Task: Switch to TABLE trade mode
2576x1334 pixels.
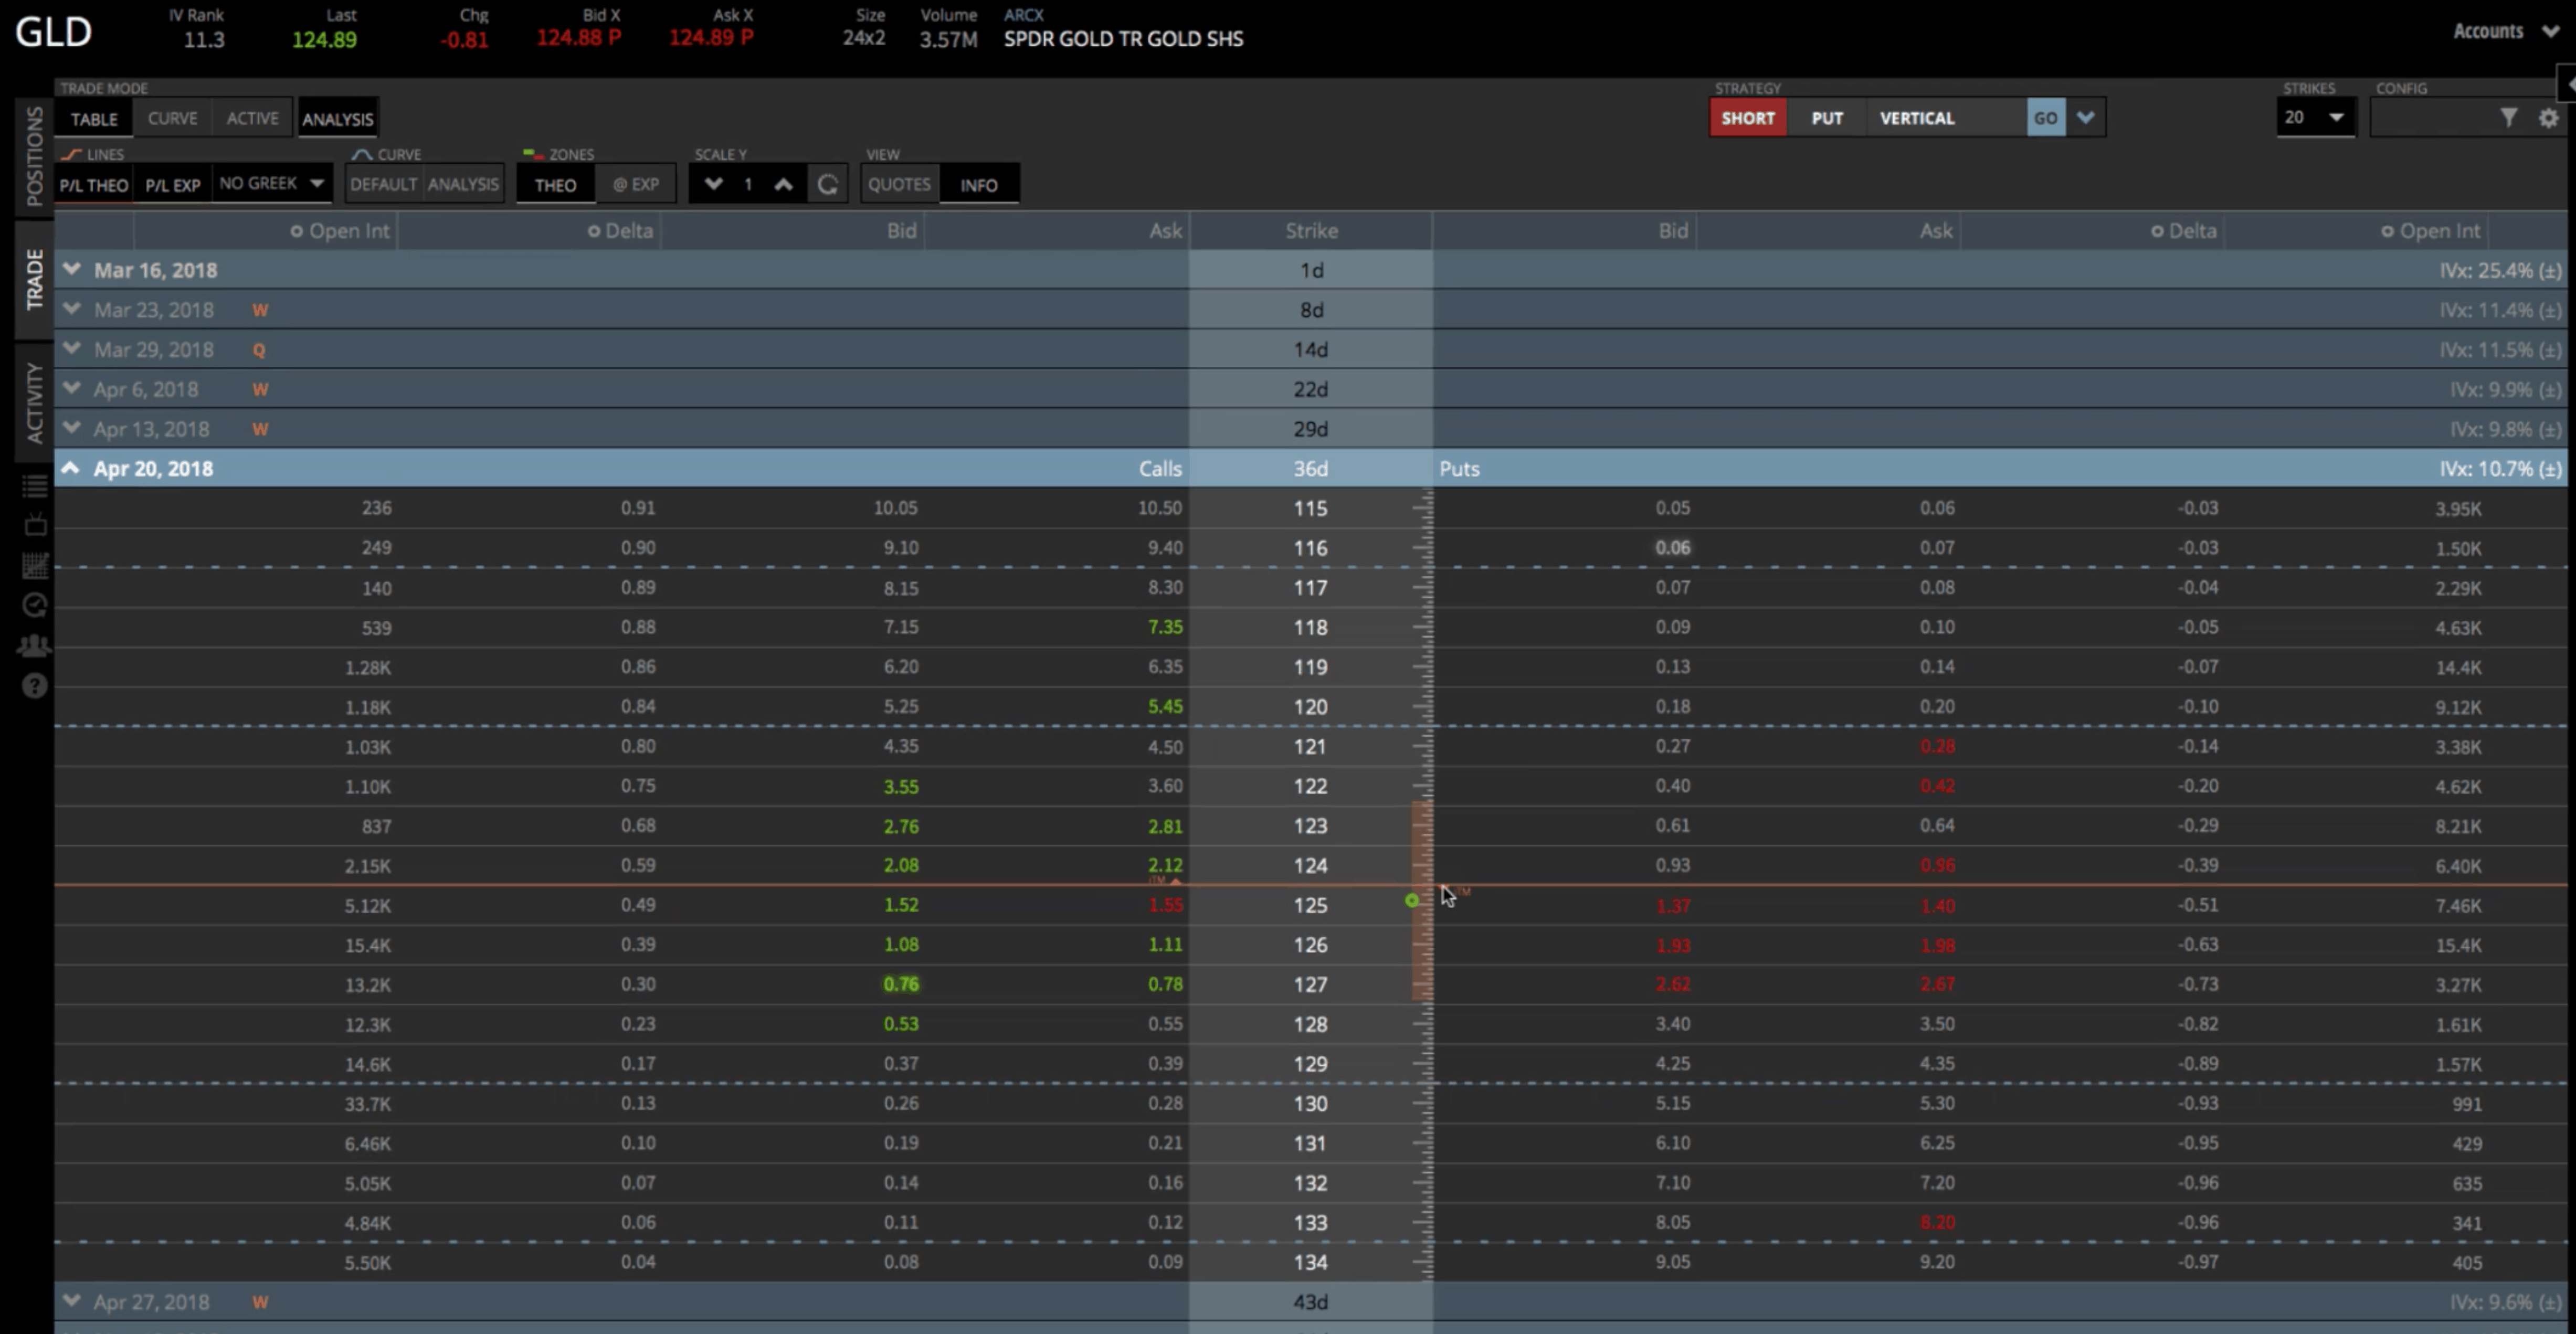Action: [x=94, y=119]
